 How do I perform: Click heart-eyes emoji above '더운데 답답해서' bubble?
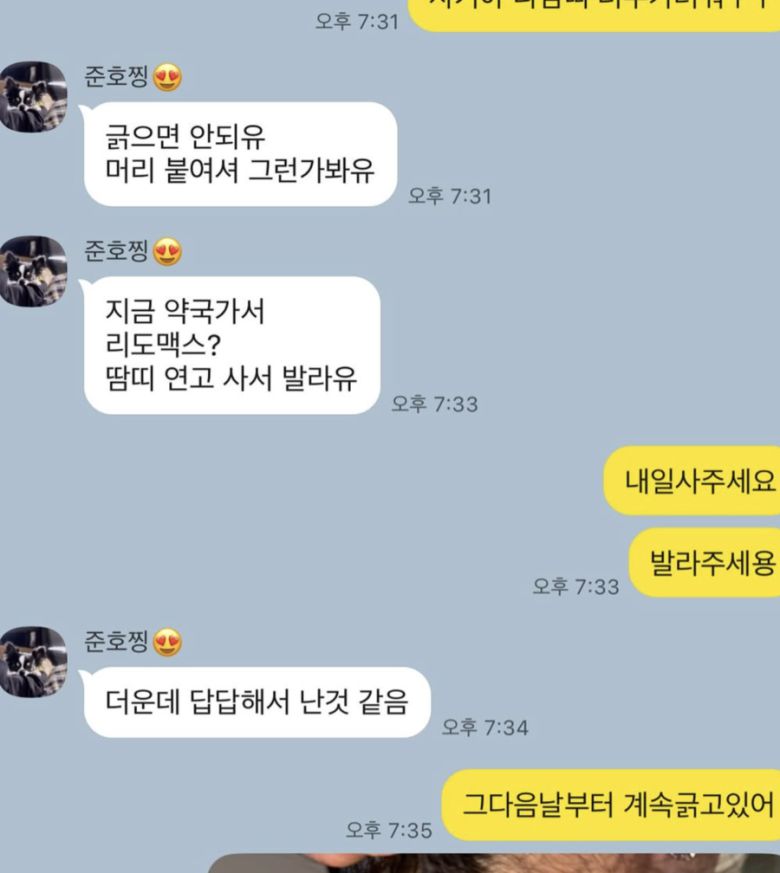tap(168, 642)
